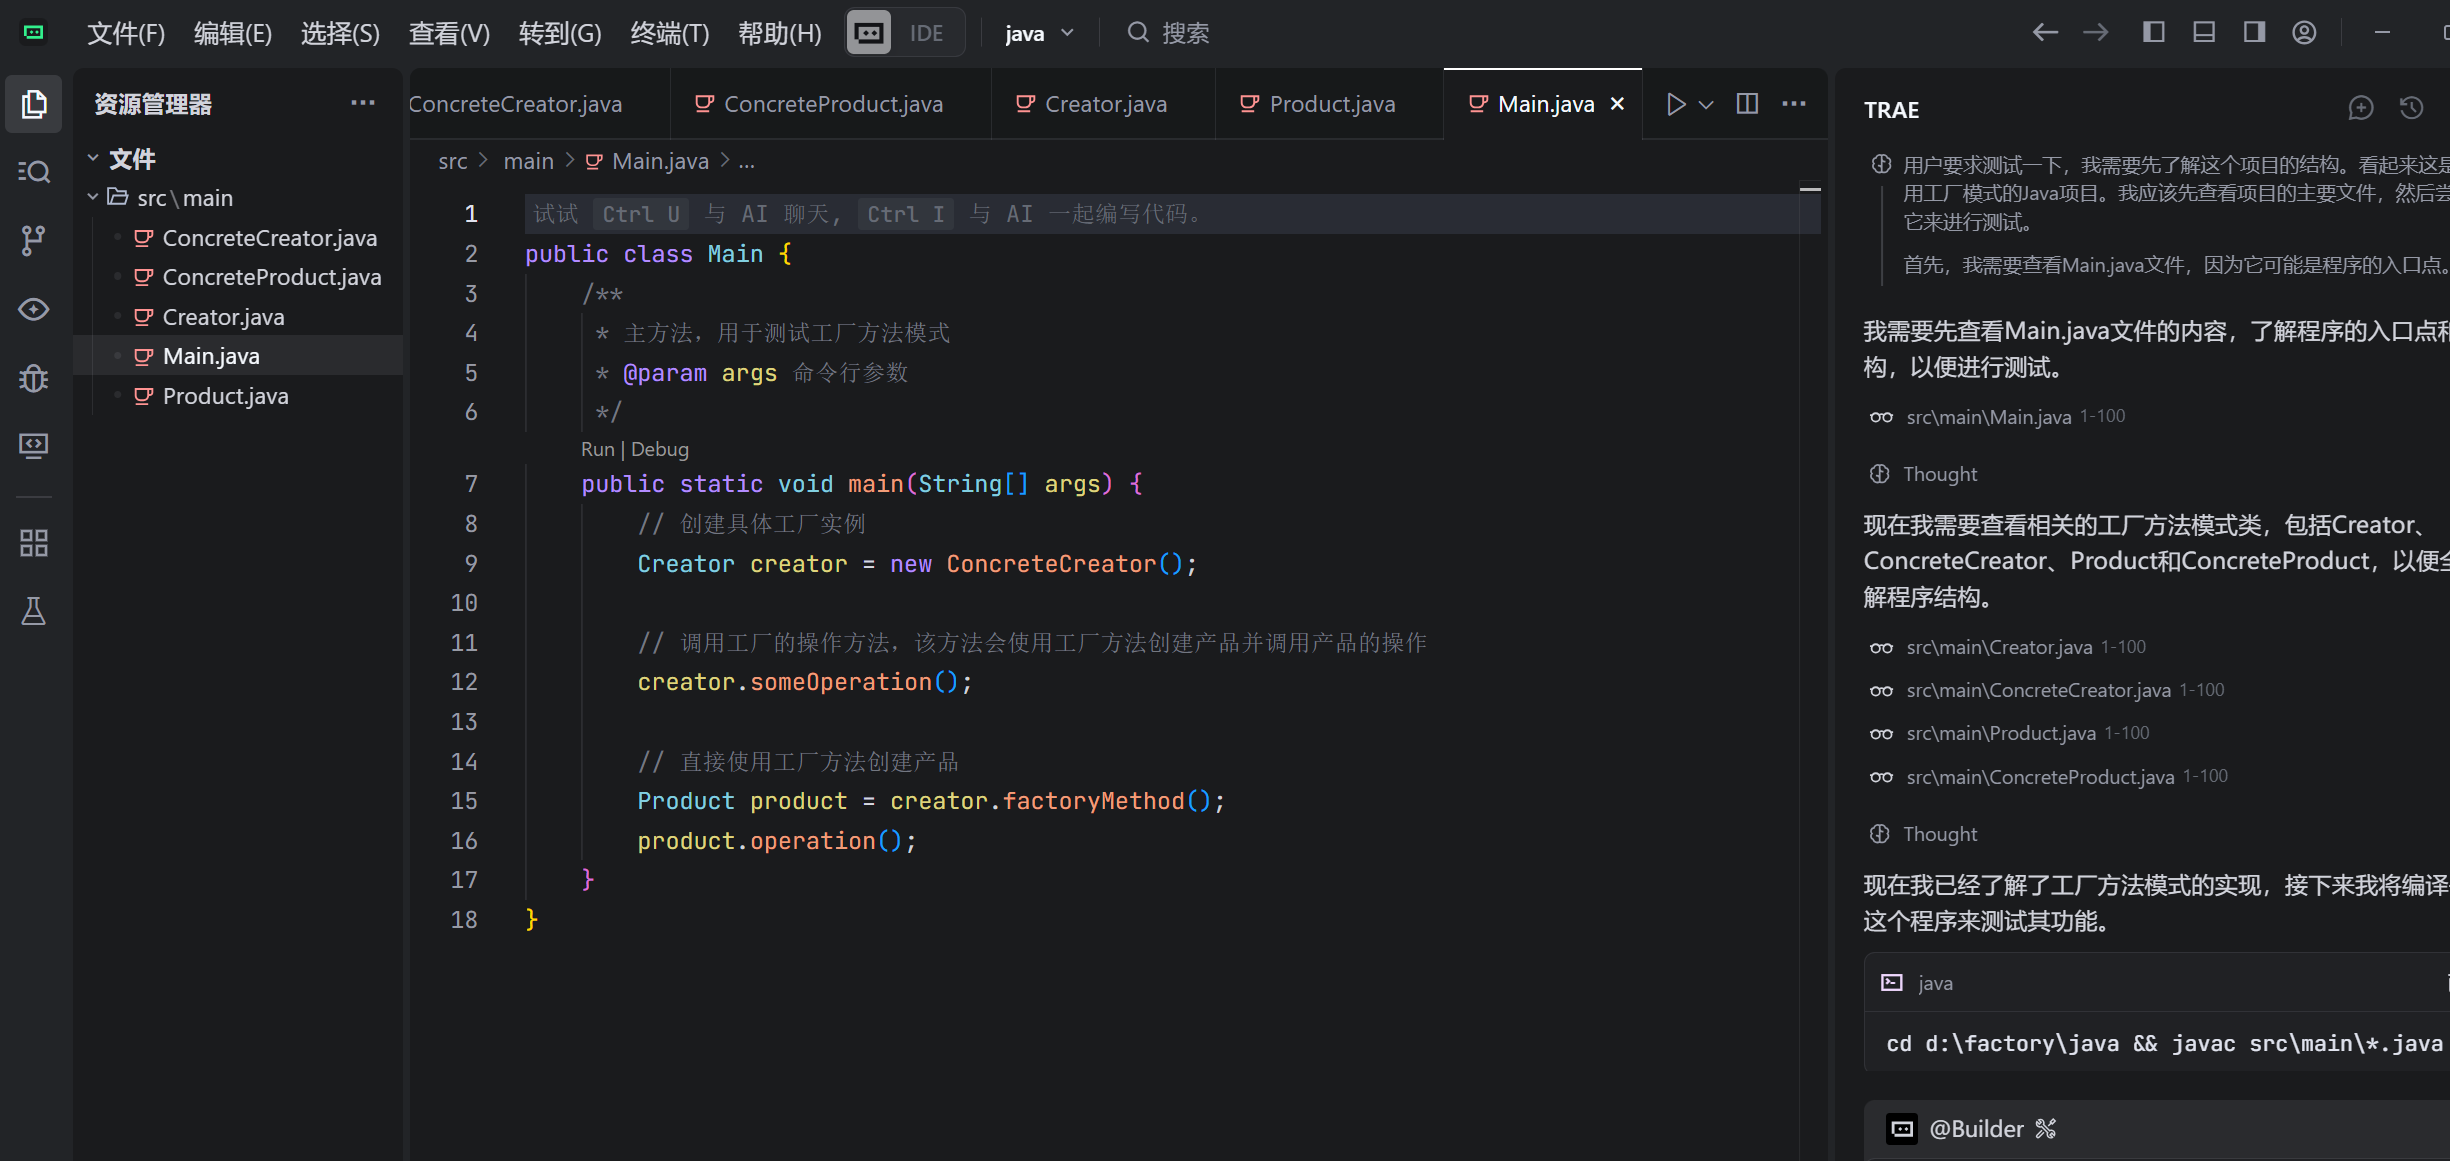This screenshot has width=2450, height=1161.
Task: Open the Source Control sidebar icon
Action: (x=33, y=240)
